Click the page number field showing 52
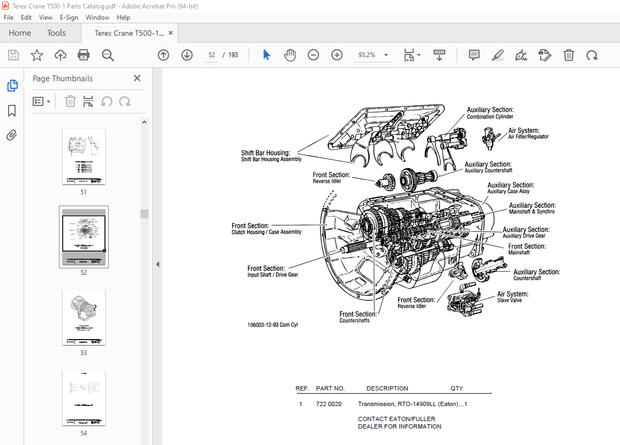 [212, 55]
